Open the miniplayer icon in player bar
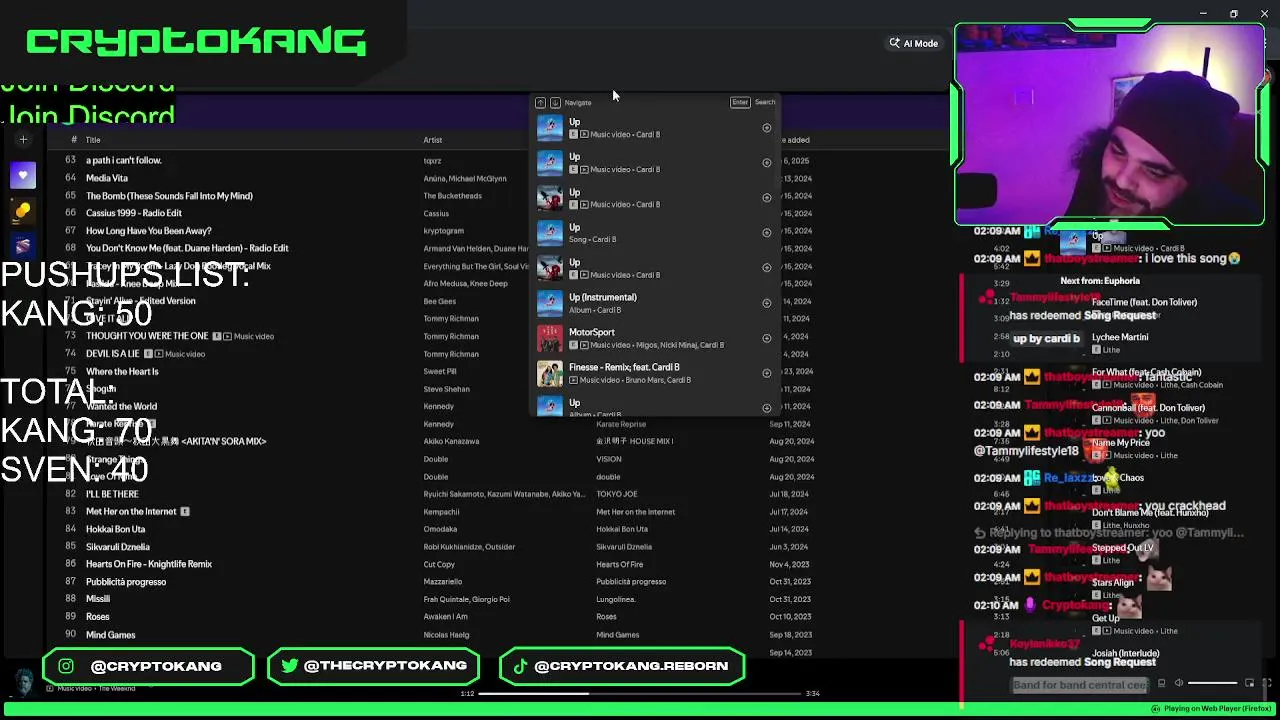Viewport: 1280px width, 720px height. (x=1249, y=683)
